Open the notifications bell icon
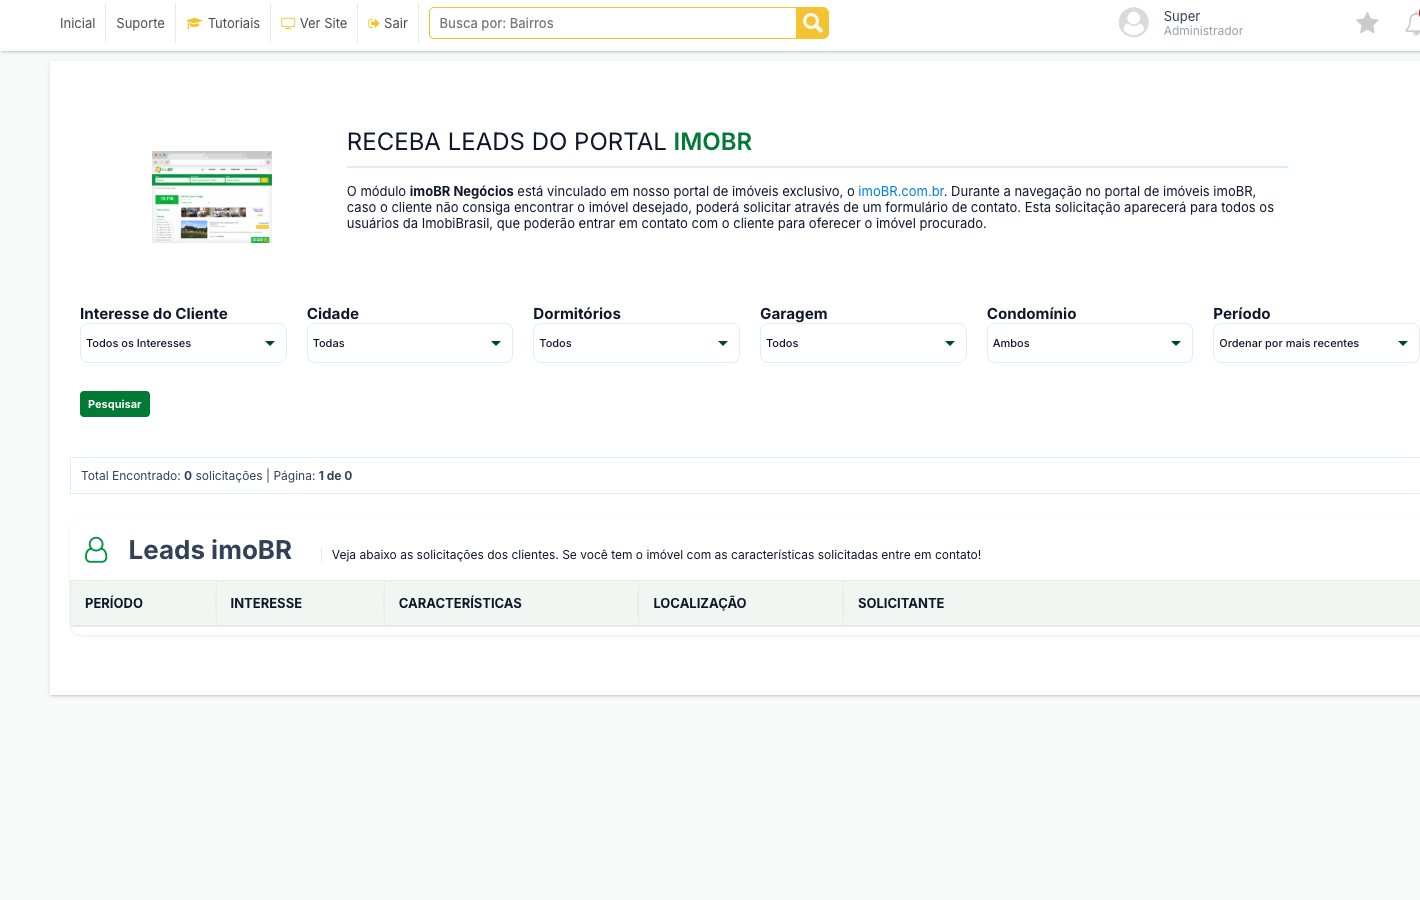This screenshot has width=1420, height=900. coord(1413,23)
